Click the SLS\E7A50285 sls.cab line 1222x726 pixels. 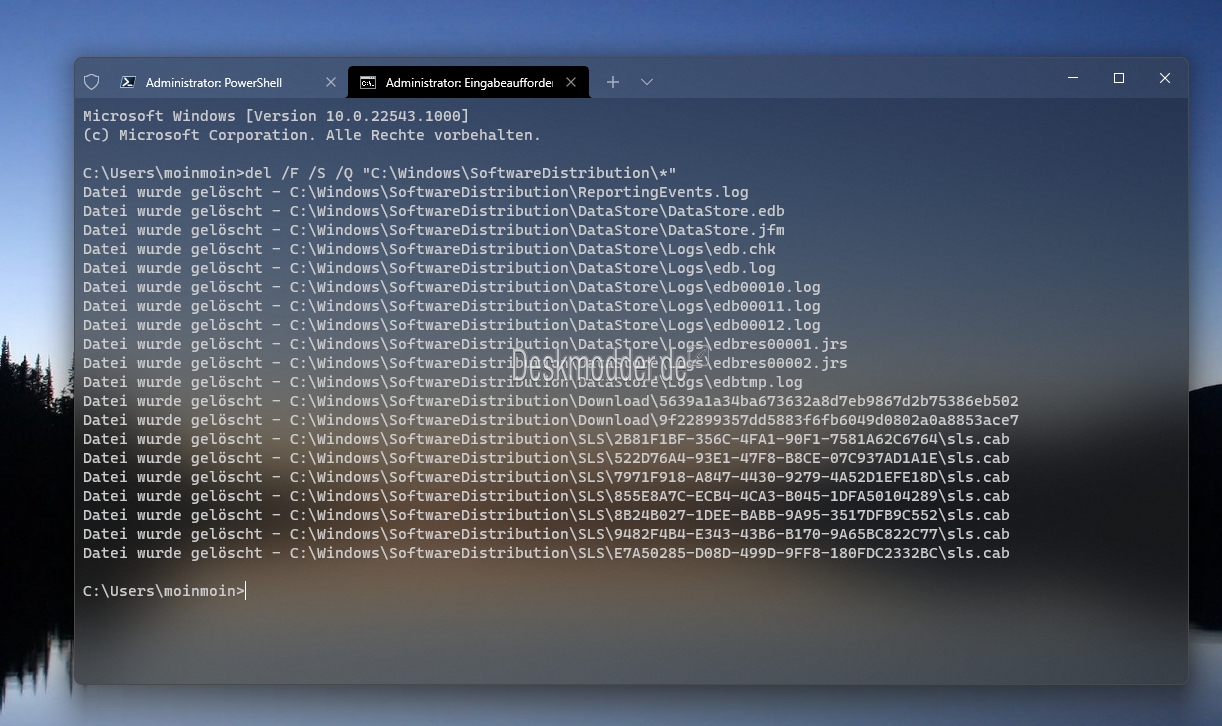[x=546, y=553]
